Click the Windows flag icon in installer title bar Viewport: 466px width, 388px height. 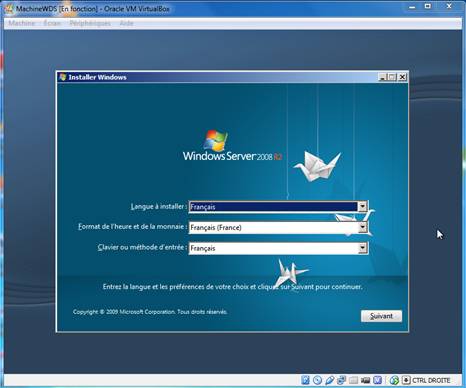coord(63,77)
